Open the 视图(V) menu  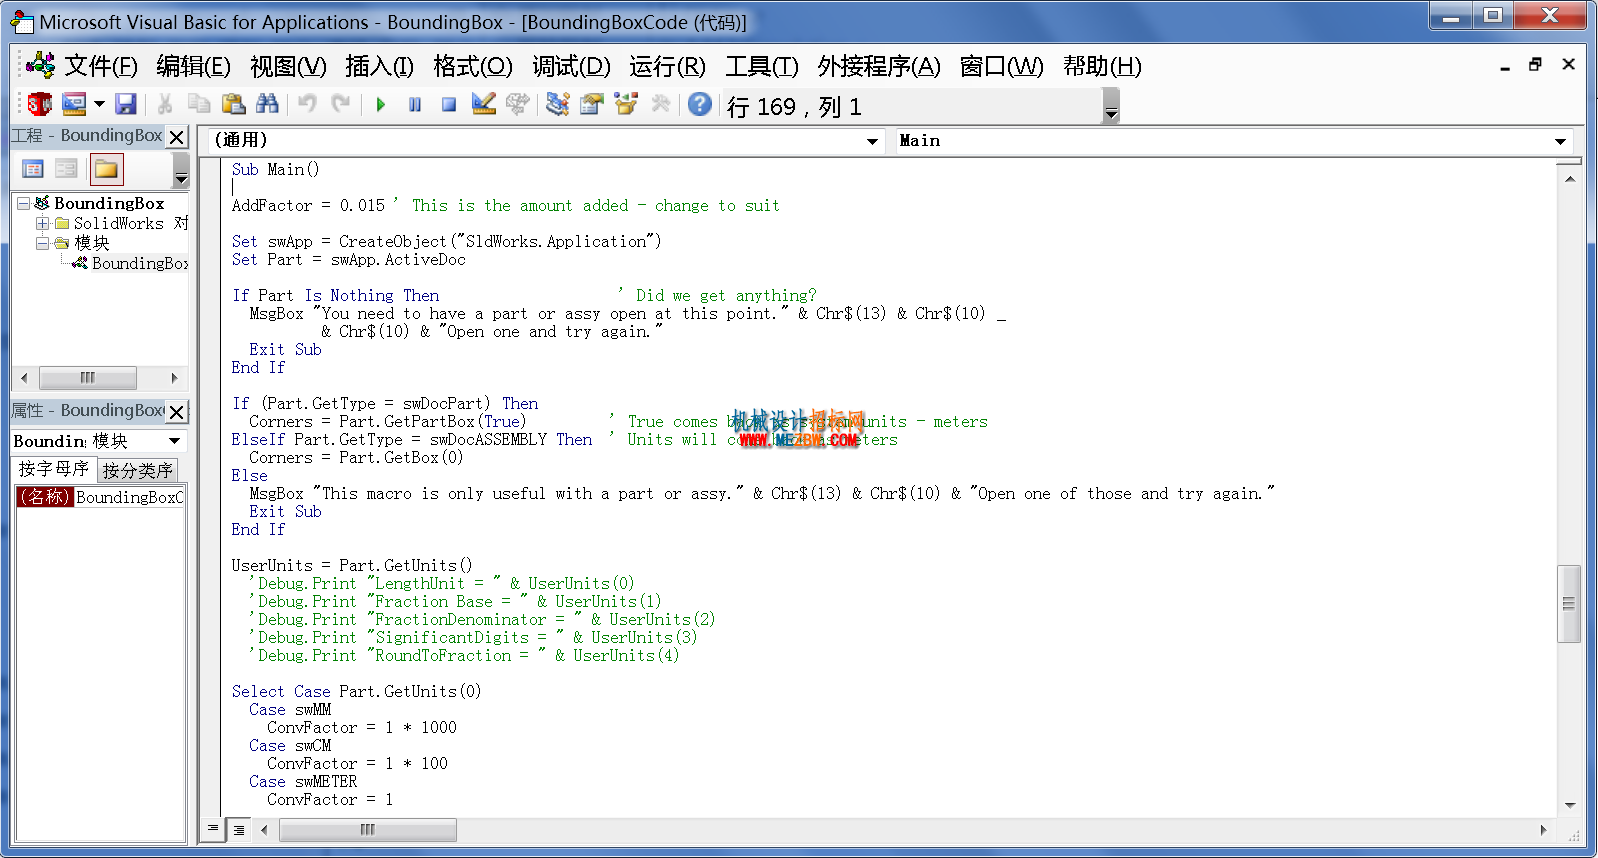[288, 66]
